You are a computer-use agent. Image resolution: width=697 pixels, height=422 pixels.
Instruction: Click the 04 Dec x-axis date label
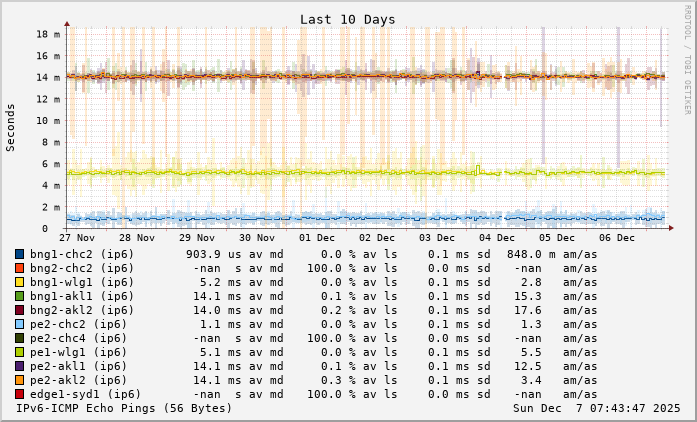[497, 238]
